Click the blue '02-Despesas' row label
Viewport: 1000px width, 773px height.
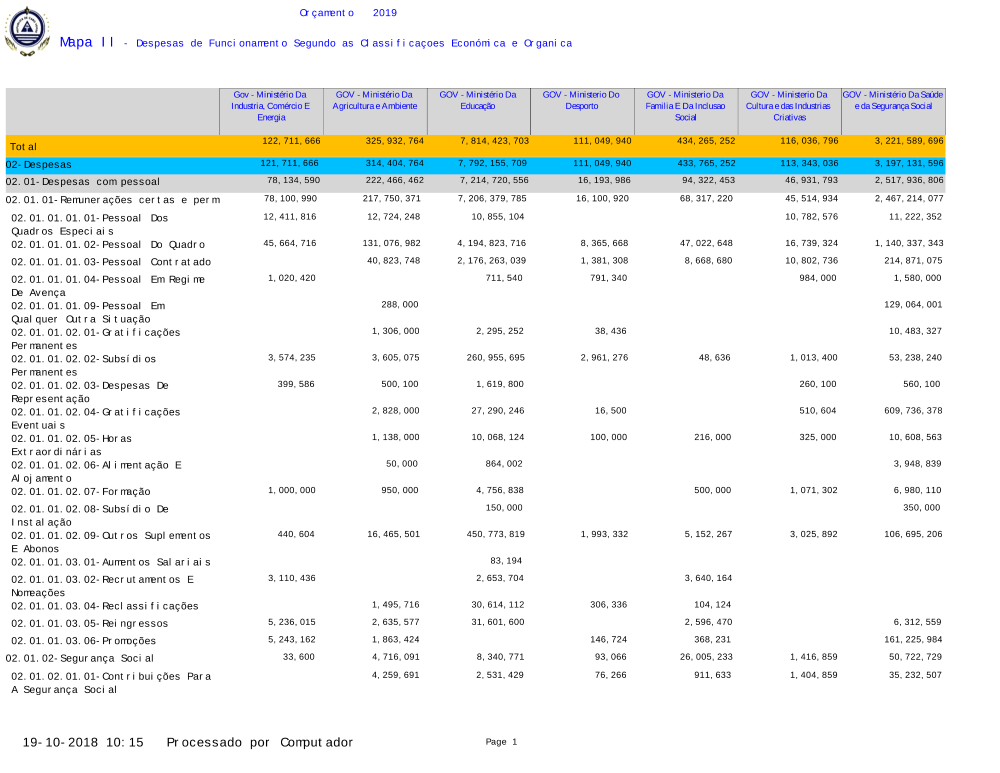(38, 164)
